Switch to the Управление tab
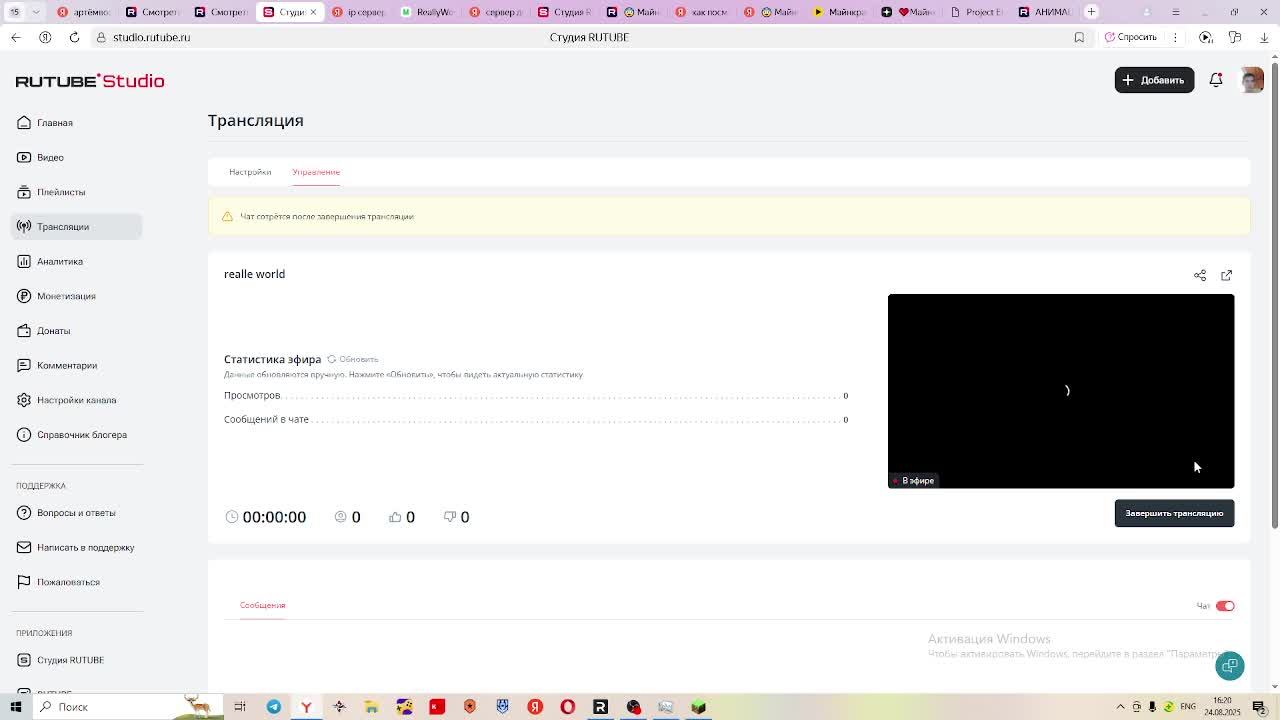 [x=316, y=172]
